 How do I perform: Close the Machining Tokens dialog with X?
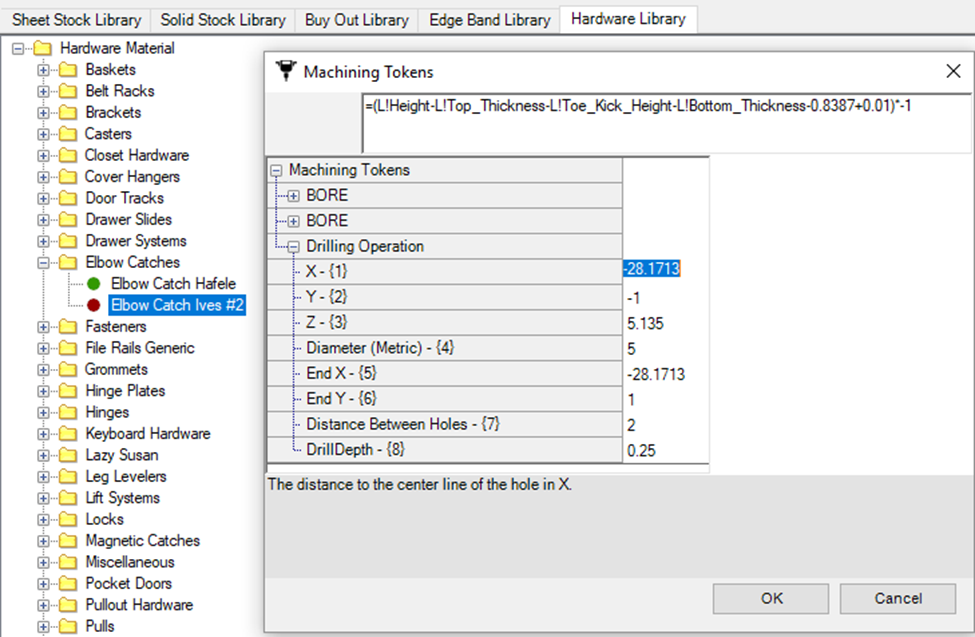952,71
